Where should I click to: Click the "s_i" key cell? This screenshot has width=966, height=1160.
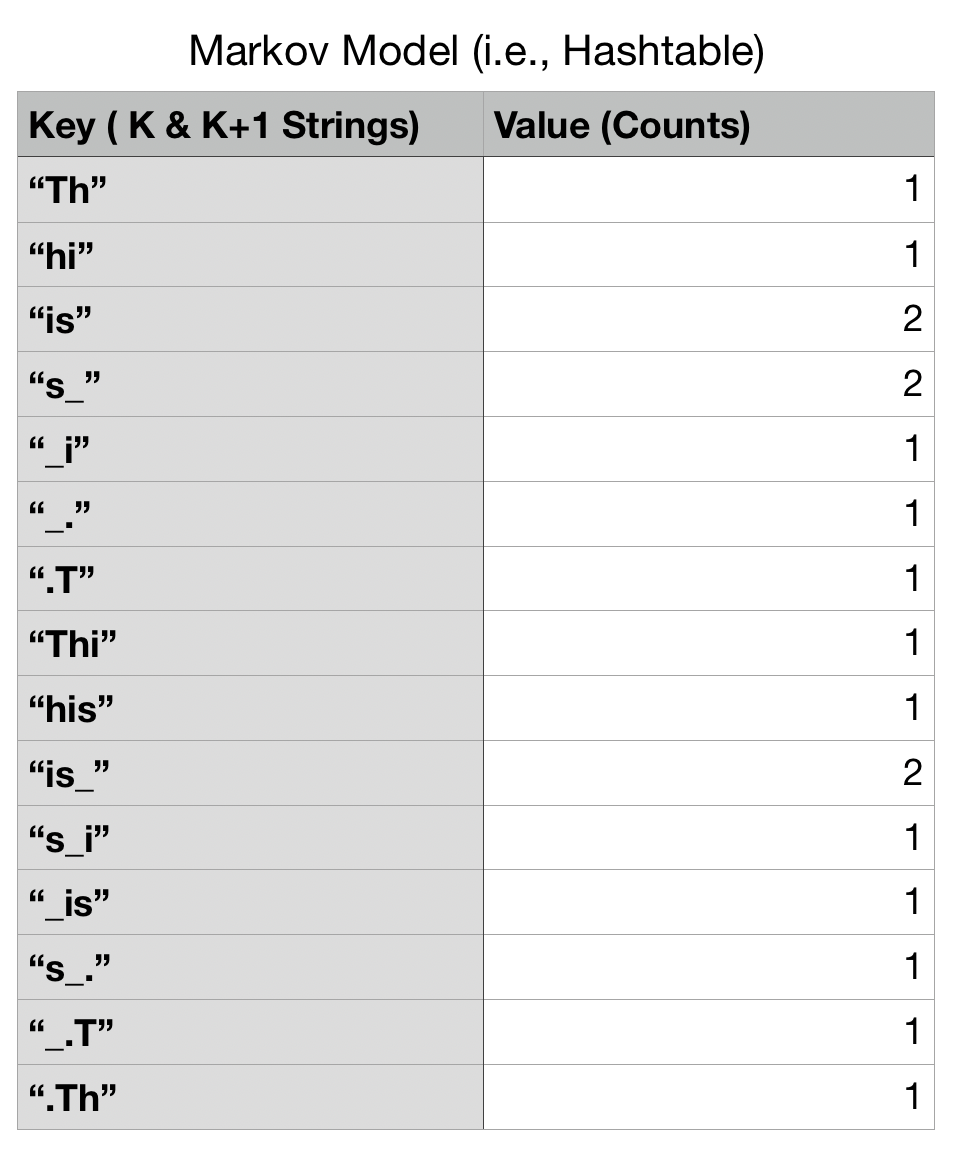coord(69,837)
